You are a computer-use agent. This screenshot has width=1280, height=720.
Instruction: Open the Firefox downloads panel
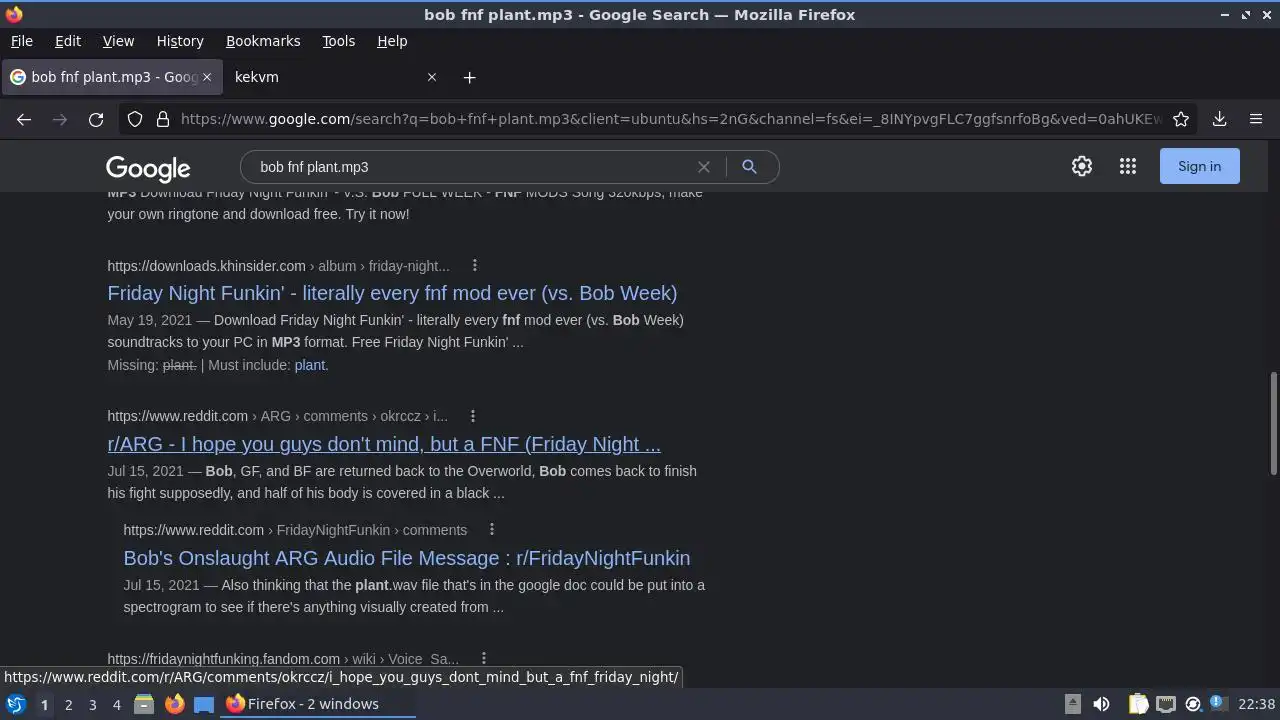[1219, 119]
